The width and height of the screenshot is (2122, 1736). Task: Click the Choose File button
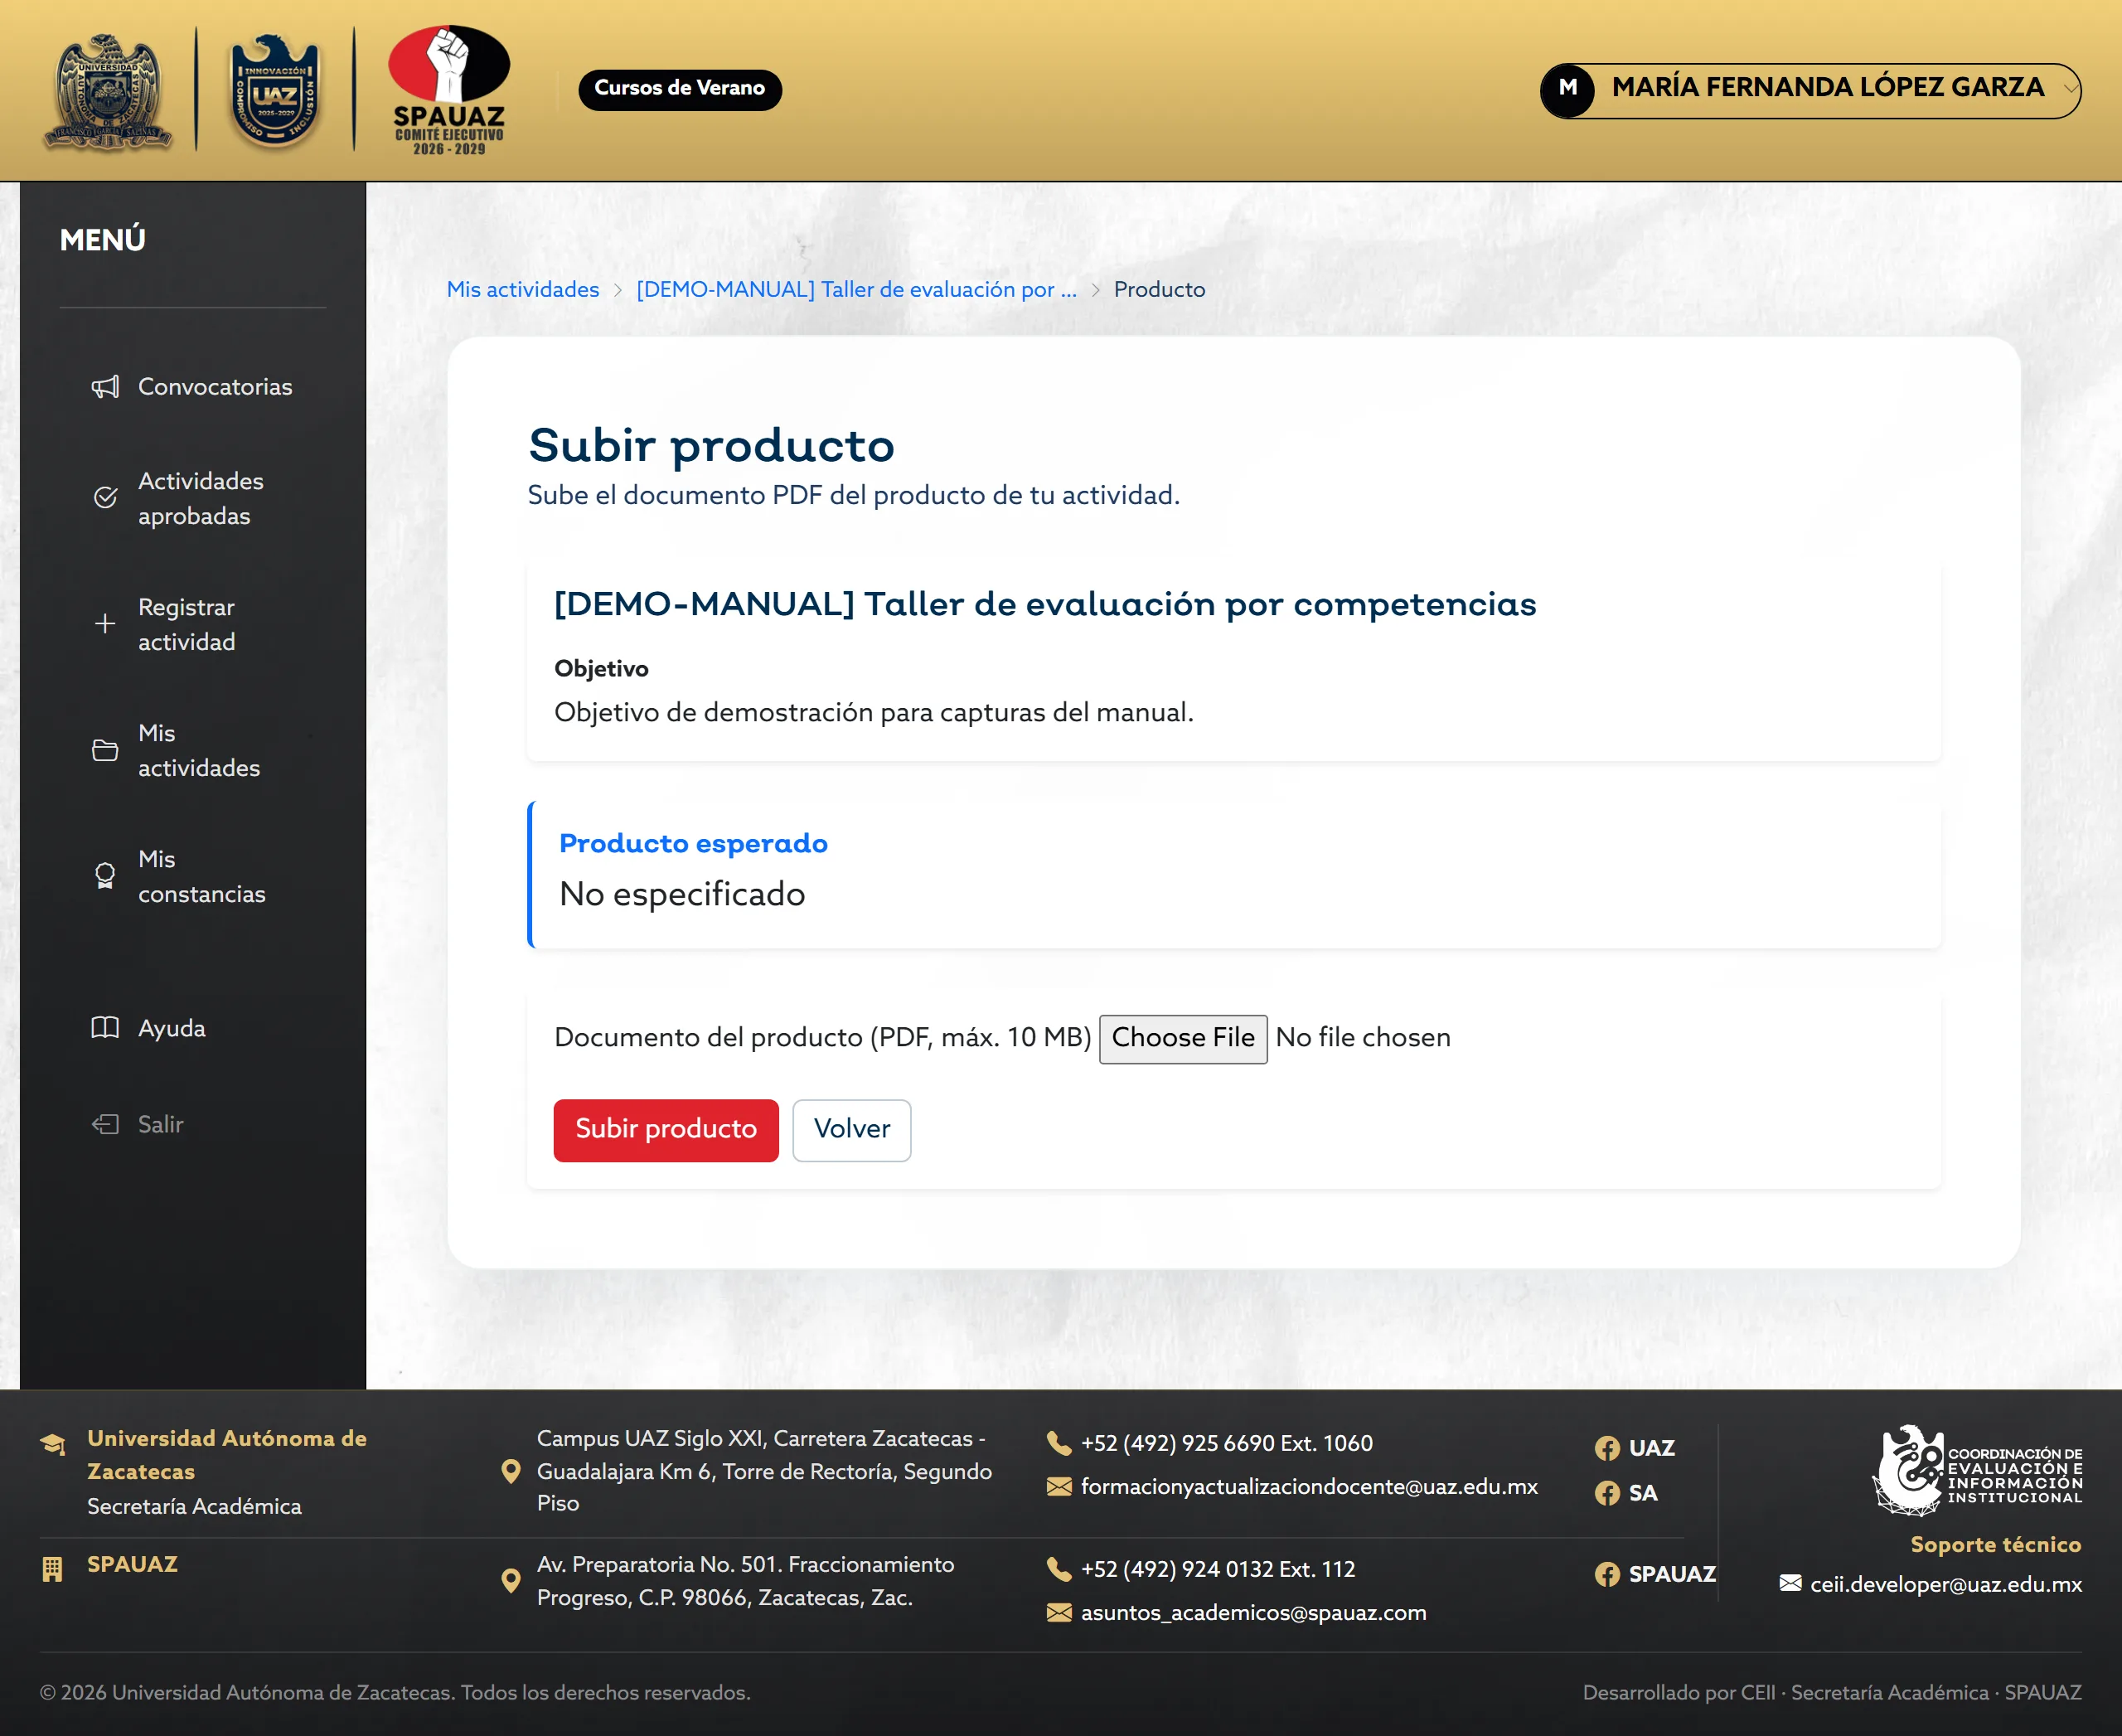[1183, 1039]
